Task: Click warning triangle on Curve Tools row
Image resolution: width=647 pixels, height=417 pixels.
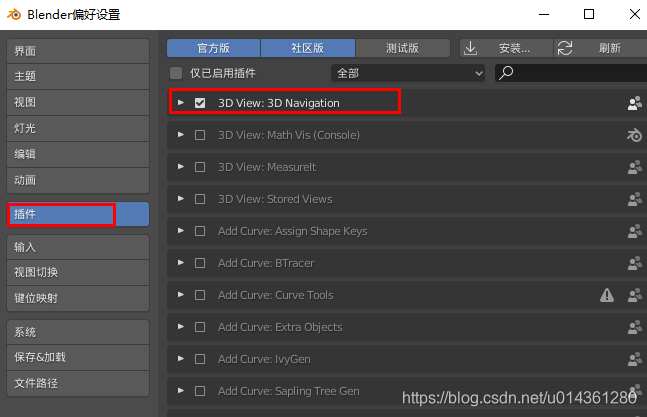Action: 607,295
